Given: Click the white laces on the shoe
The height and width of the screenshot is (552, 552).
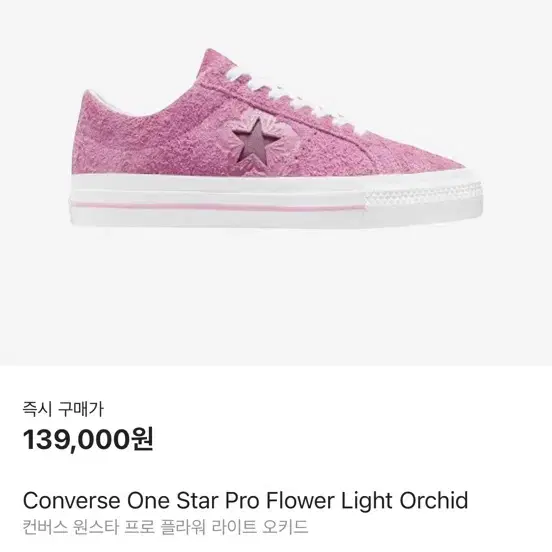Looking at the screenshot, I should [x=289, y=93].
